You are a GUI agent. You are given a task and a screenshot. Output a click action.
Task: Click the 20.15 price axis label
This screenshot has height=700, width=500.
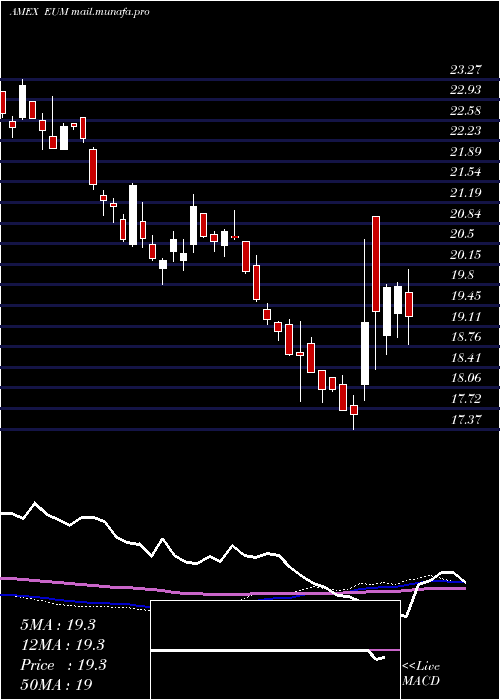pyautogui.click(x=466, y=254)
